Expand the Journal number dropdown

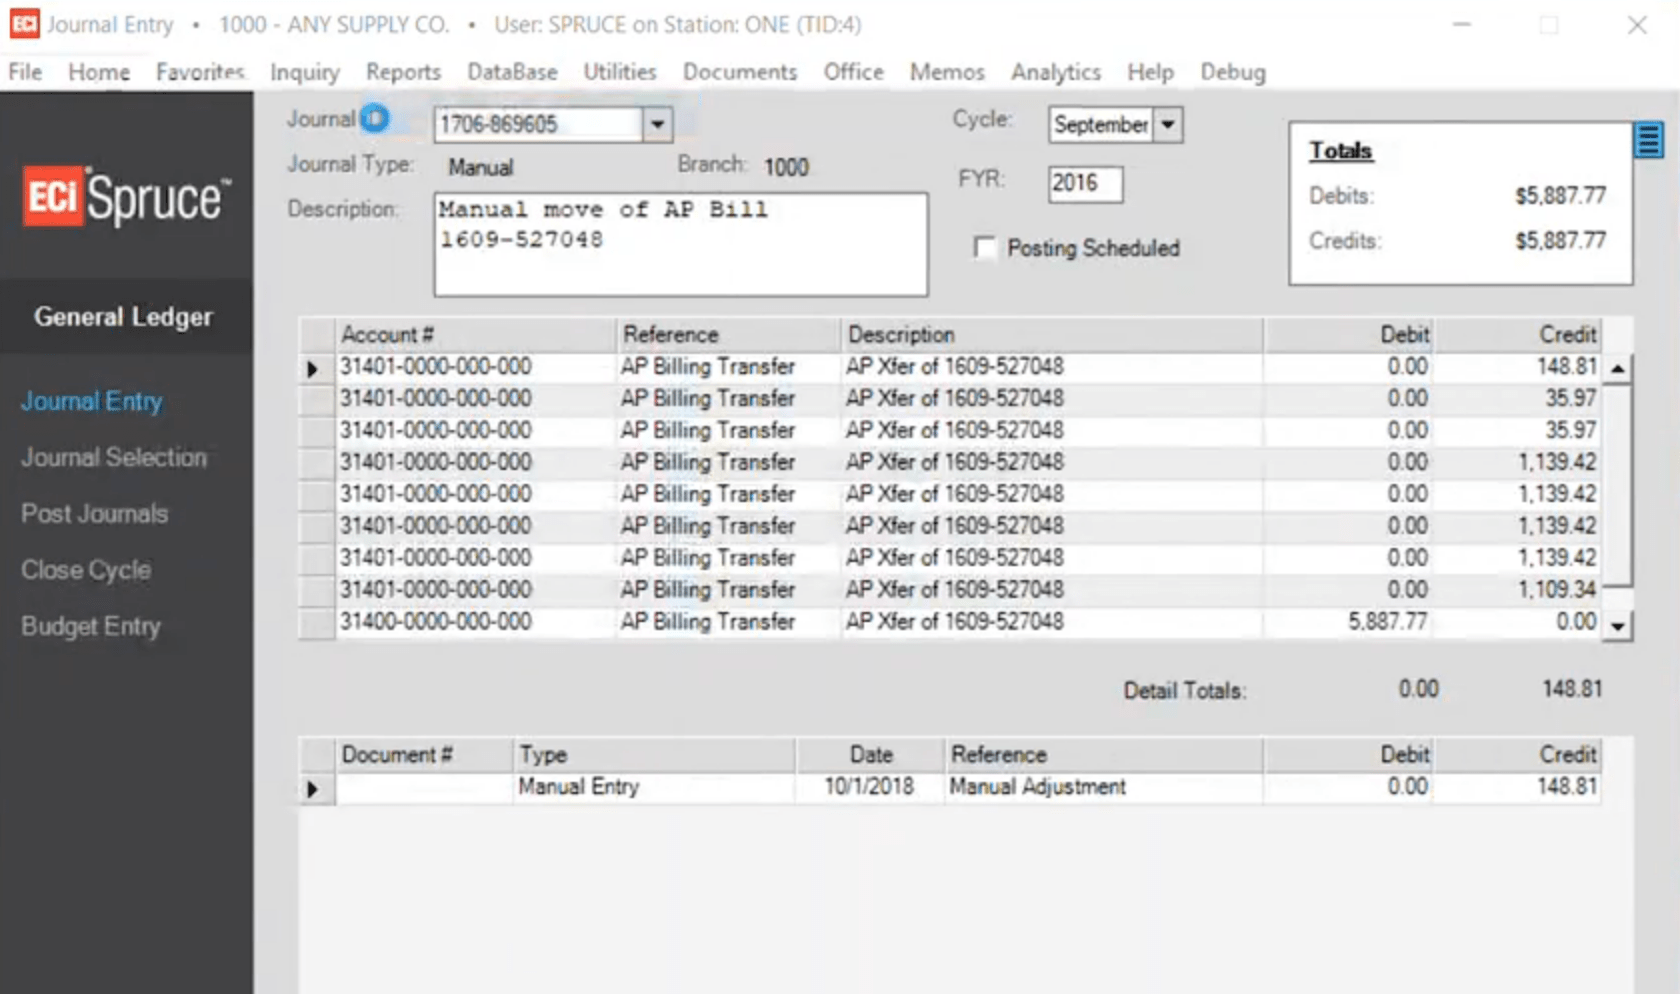point(657,125)
